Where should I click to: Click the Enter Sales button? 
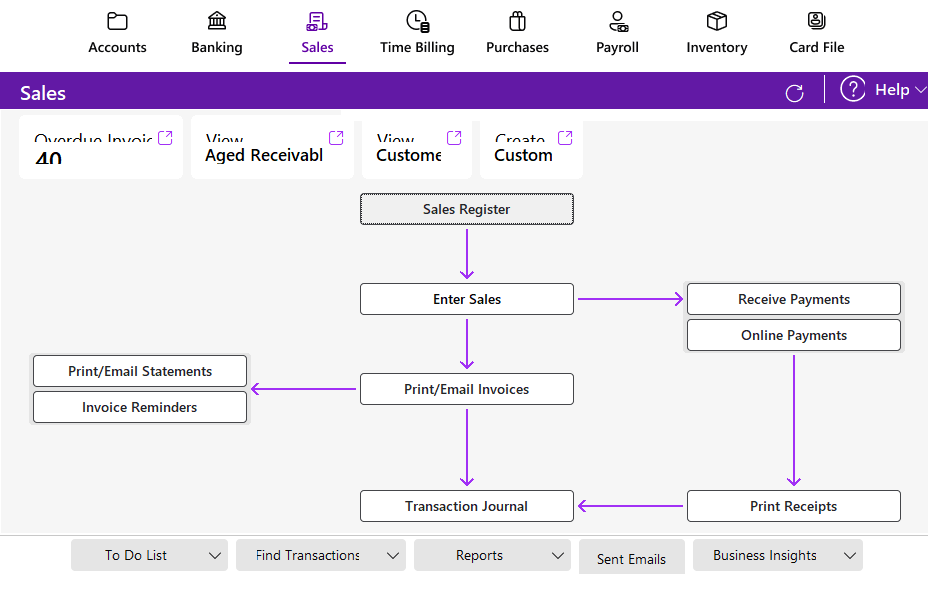coord(467,299)
